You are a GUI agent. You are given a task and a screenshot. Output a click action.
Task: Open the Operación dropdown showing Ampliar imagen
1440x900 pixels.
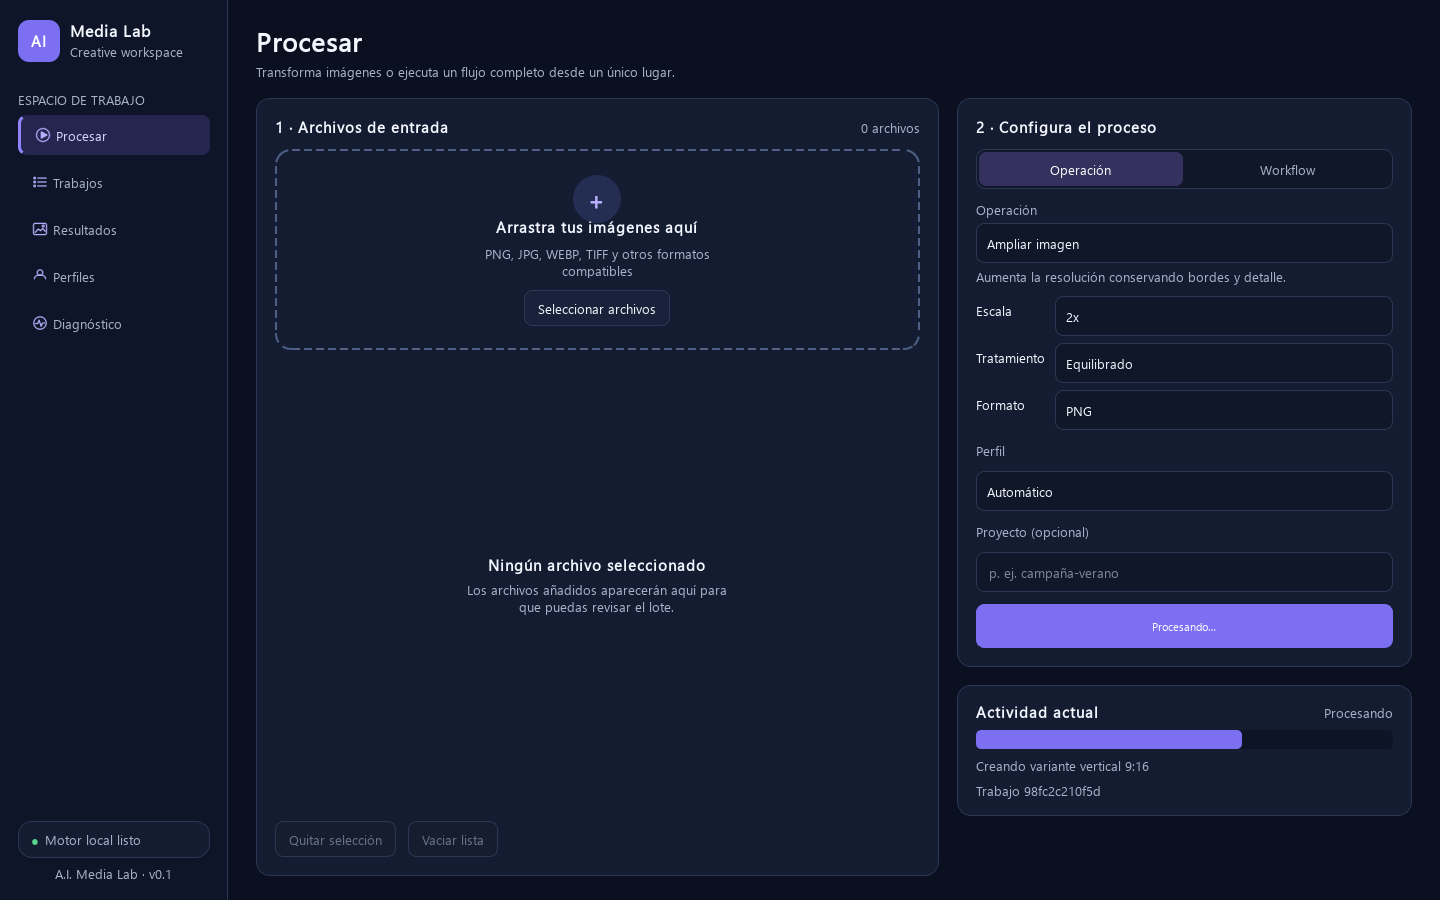click(x=1184, y=243)
